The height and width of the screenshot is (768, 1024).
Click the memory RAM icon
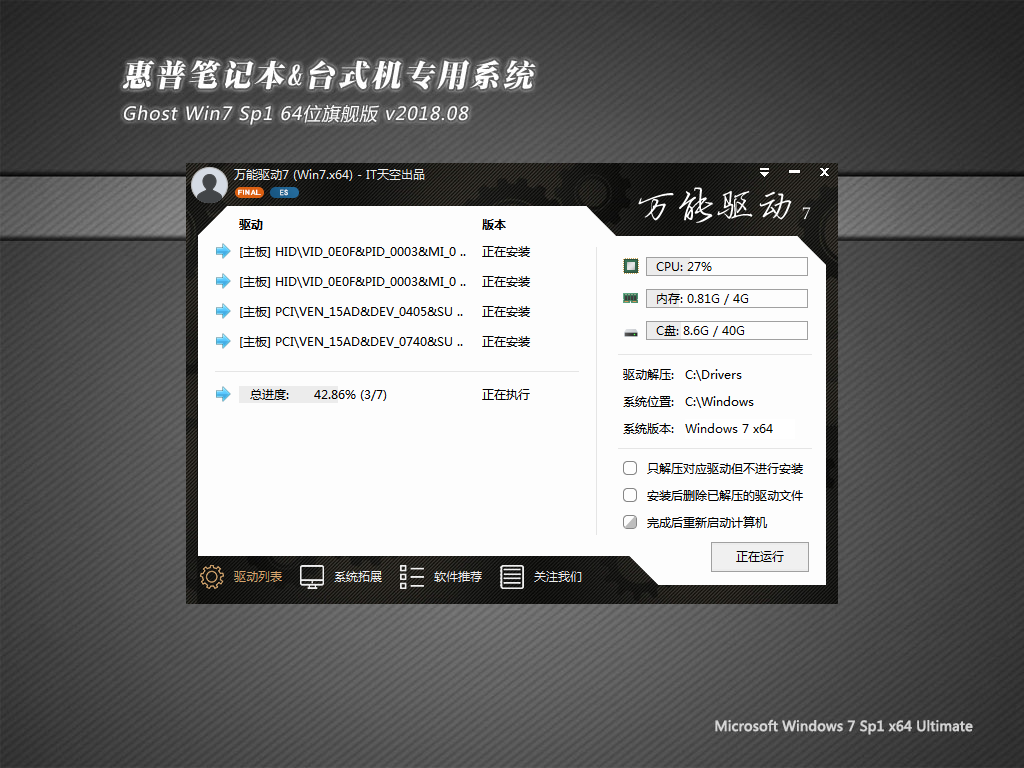631,298
